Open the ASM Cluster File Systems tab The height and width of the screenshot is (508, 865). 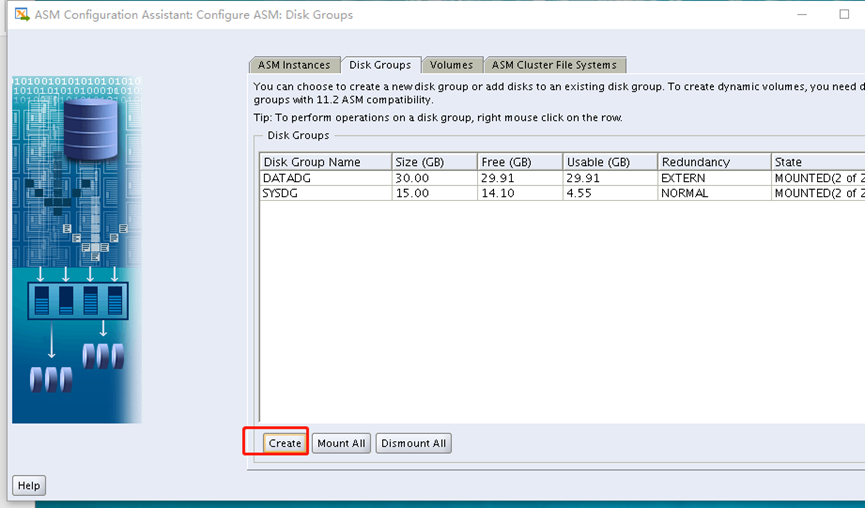click(x=554, y=65)
